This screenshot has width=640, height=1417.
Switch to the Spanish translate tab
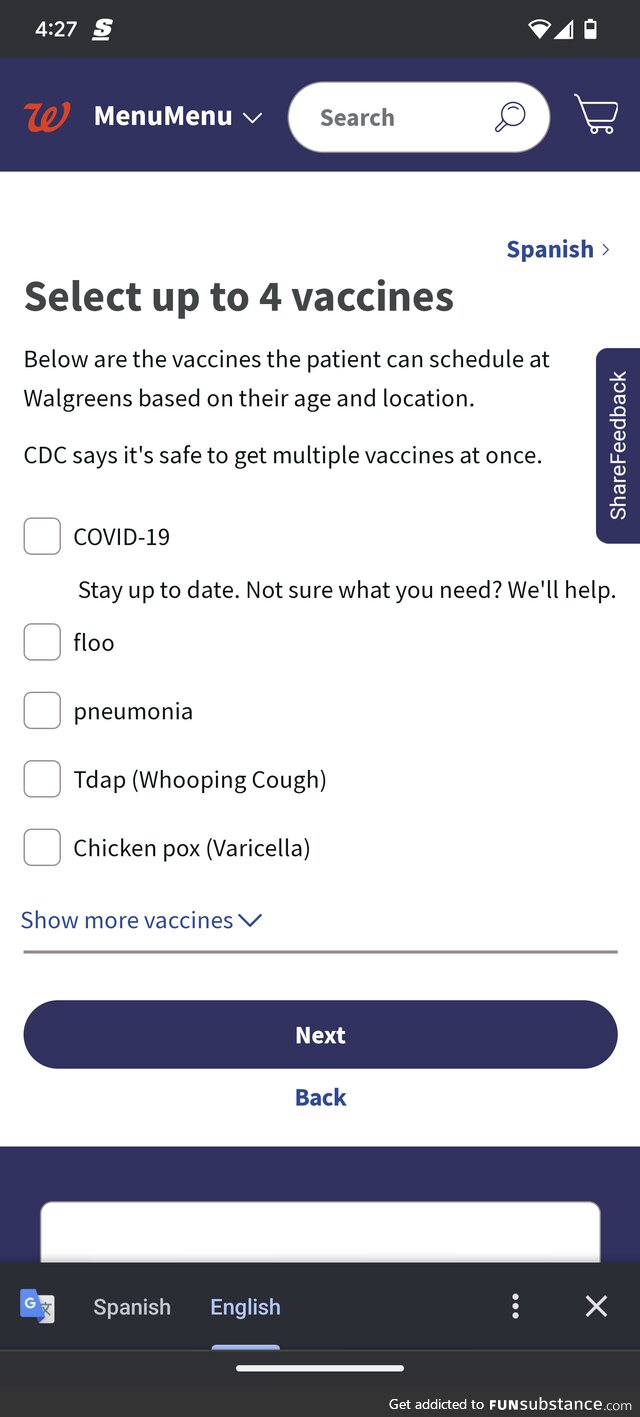(x=132, y=1307)
